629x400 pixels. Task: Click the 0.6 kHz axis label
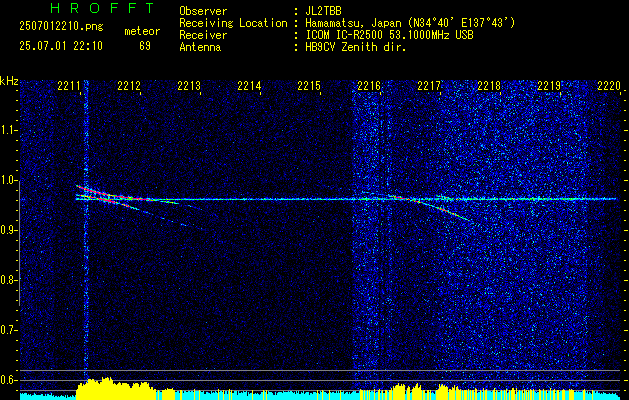coord(8,380)
